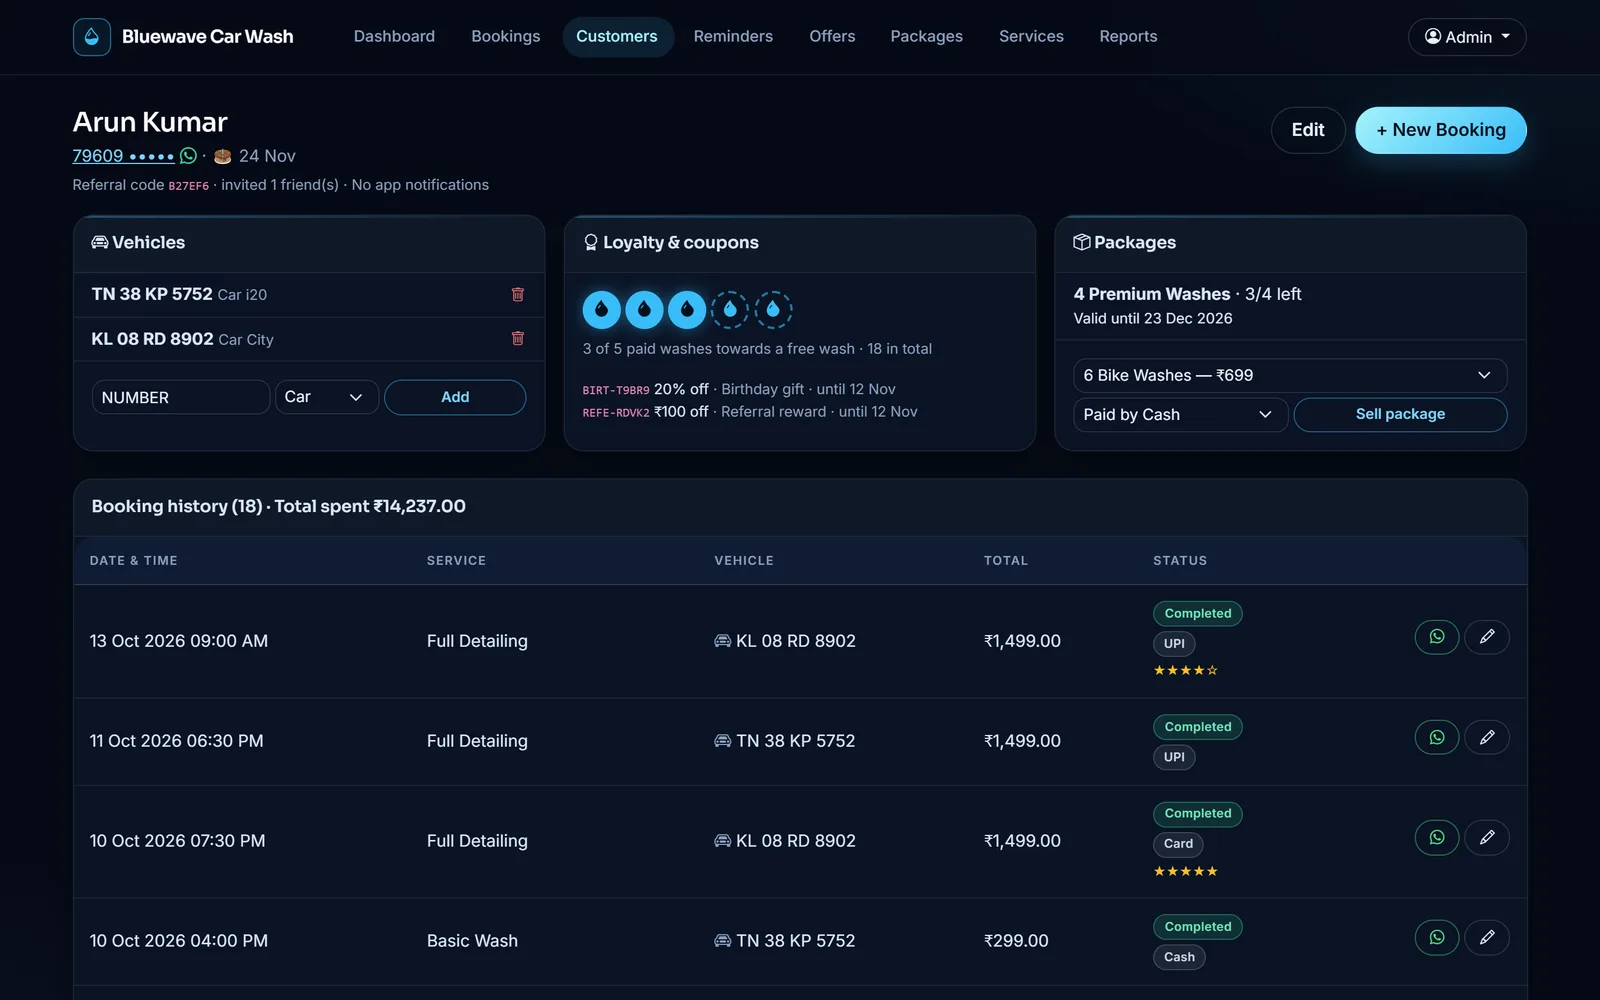Send WhatsApp for Basic Wash booking
The height and width of the screenshot is (1000, 1600).
pyautogui.click(x=1437, y=937)
